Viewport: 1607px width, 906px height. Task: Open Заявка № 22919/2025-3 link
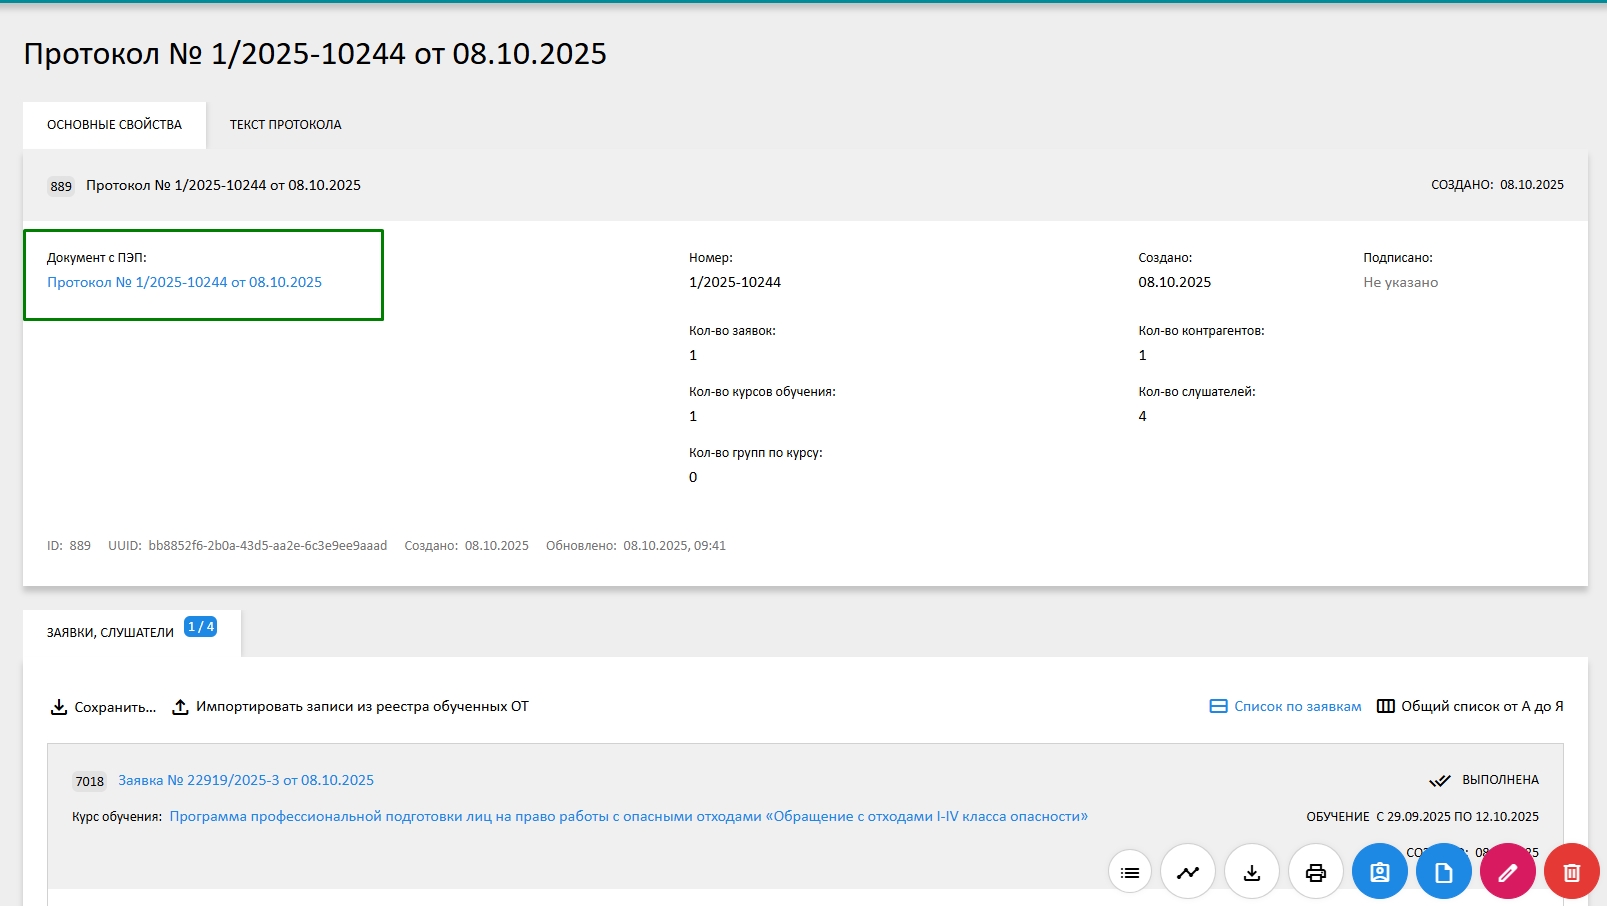[246, 780]
